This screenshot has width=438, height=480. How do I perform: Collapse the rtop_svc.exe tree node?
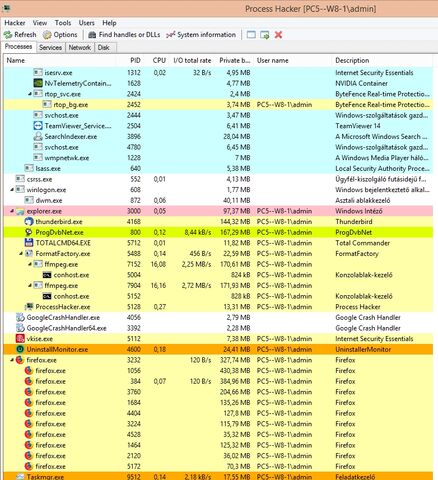pyautogui.click(x=30, y=94)
